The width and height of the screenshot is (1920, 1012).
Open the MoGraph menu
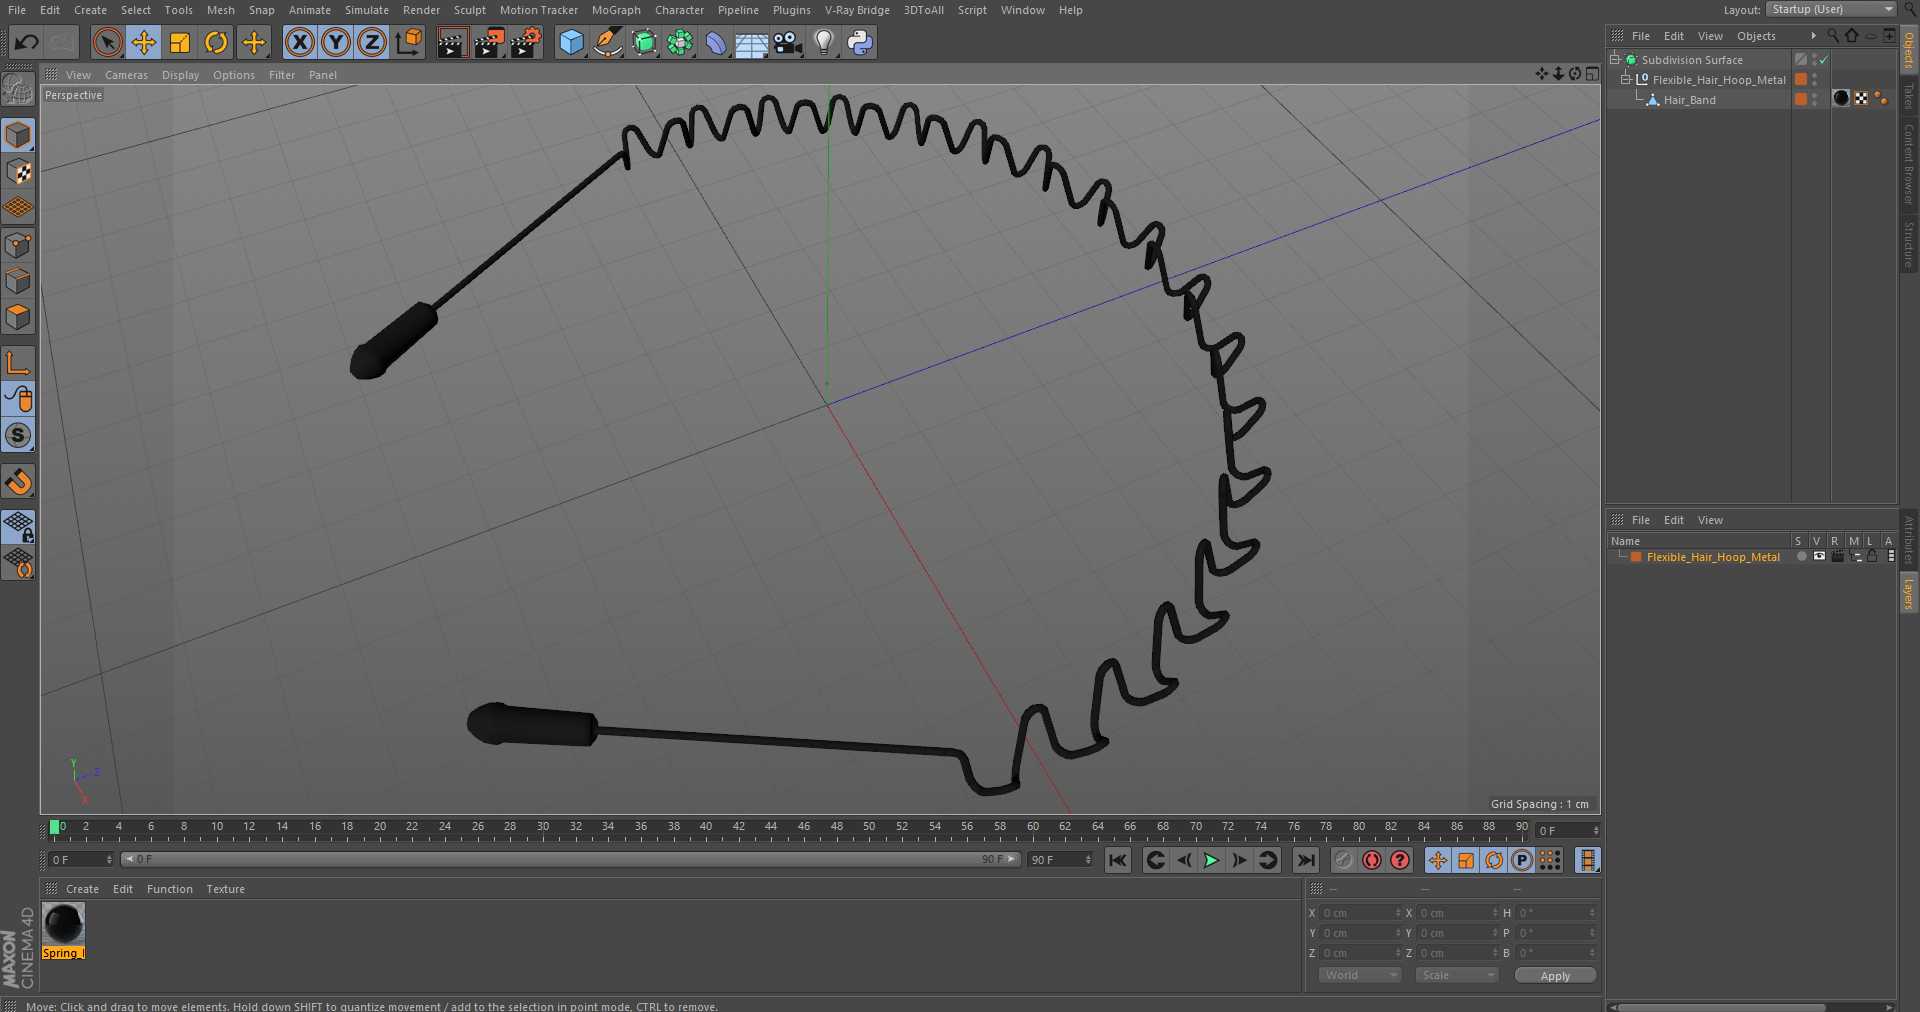click(616, 10)
